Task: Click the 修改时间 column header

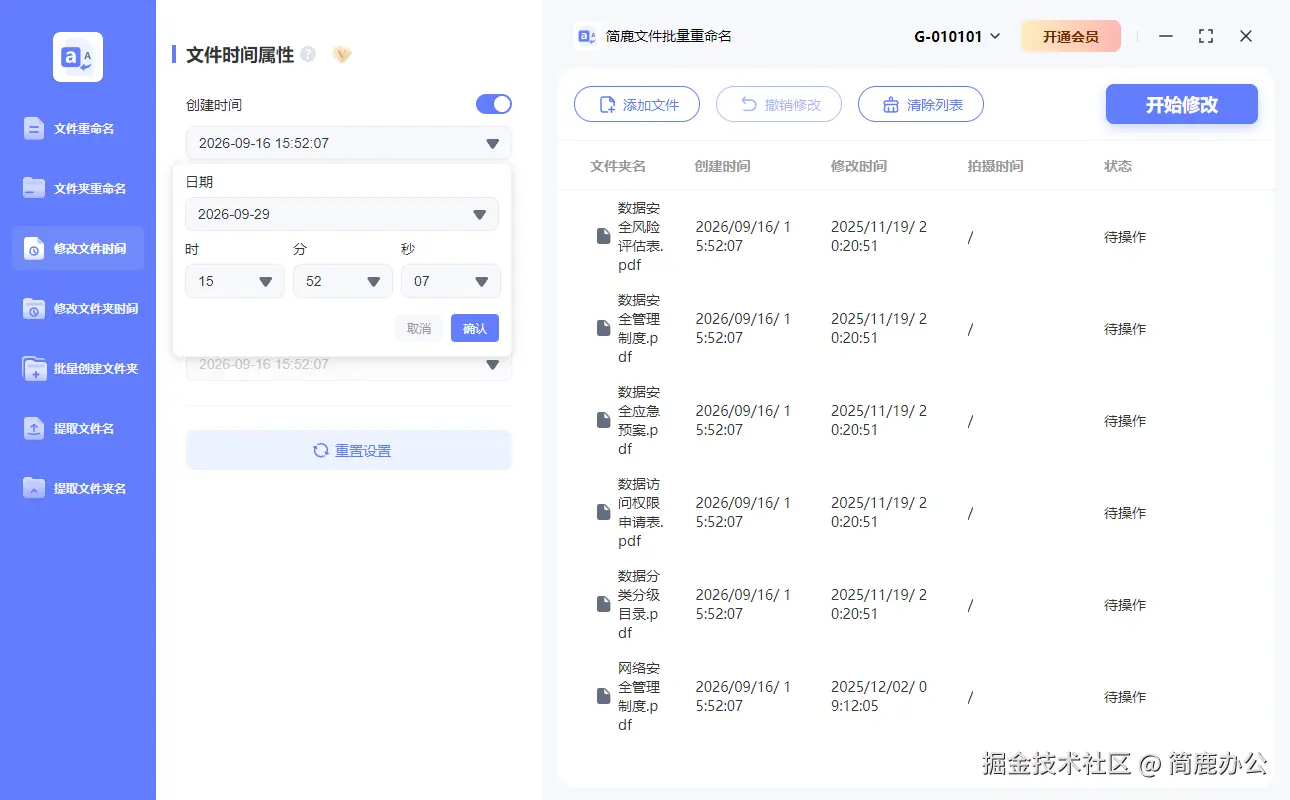Action: 859,166
